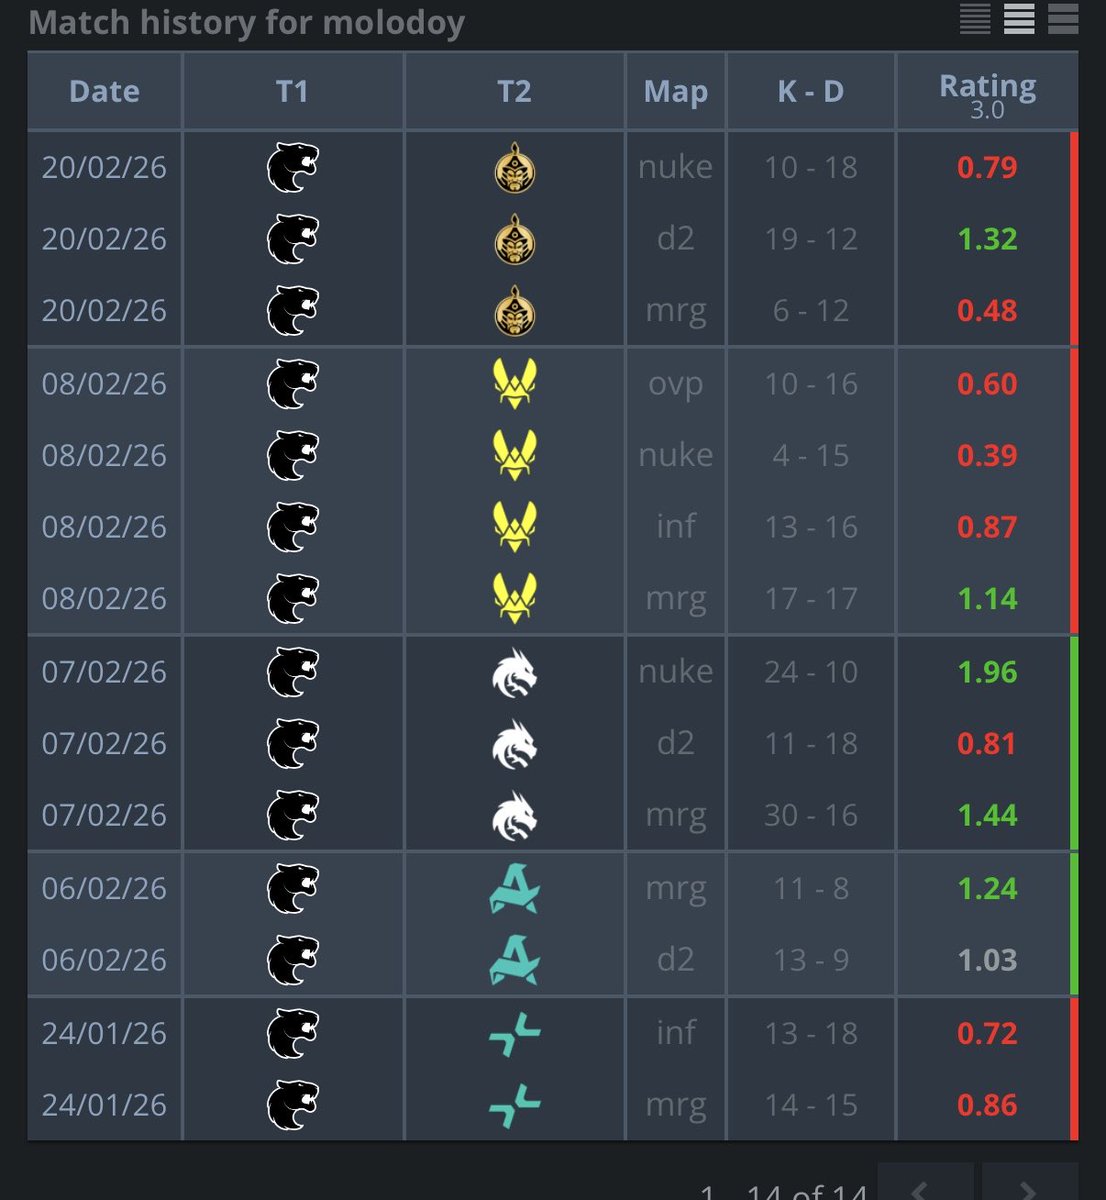Image resolution: width=1106 pixels, height=1200 pixels.
Task: Click Vitality logo in the inf 13 - 16 row
Action: 515,527
